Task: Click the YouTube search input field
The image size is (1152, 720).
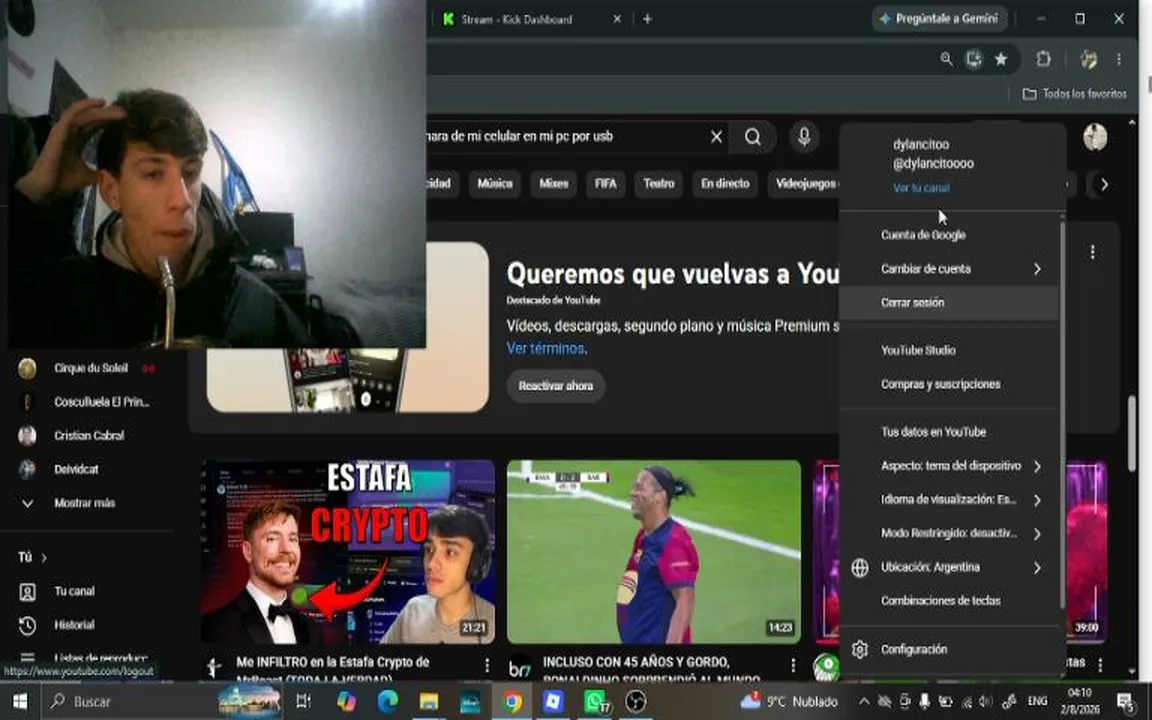Action: (x=566, y=137)
